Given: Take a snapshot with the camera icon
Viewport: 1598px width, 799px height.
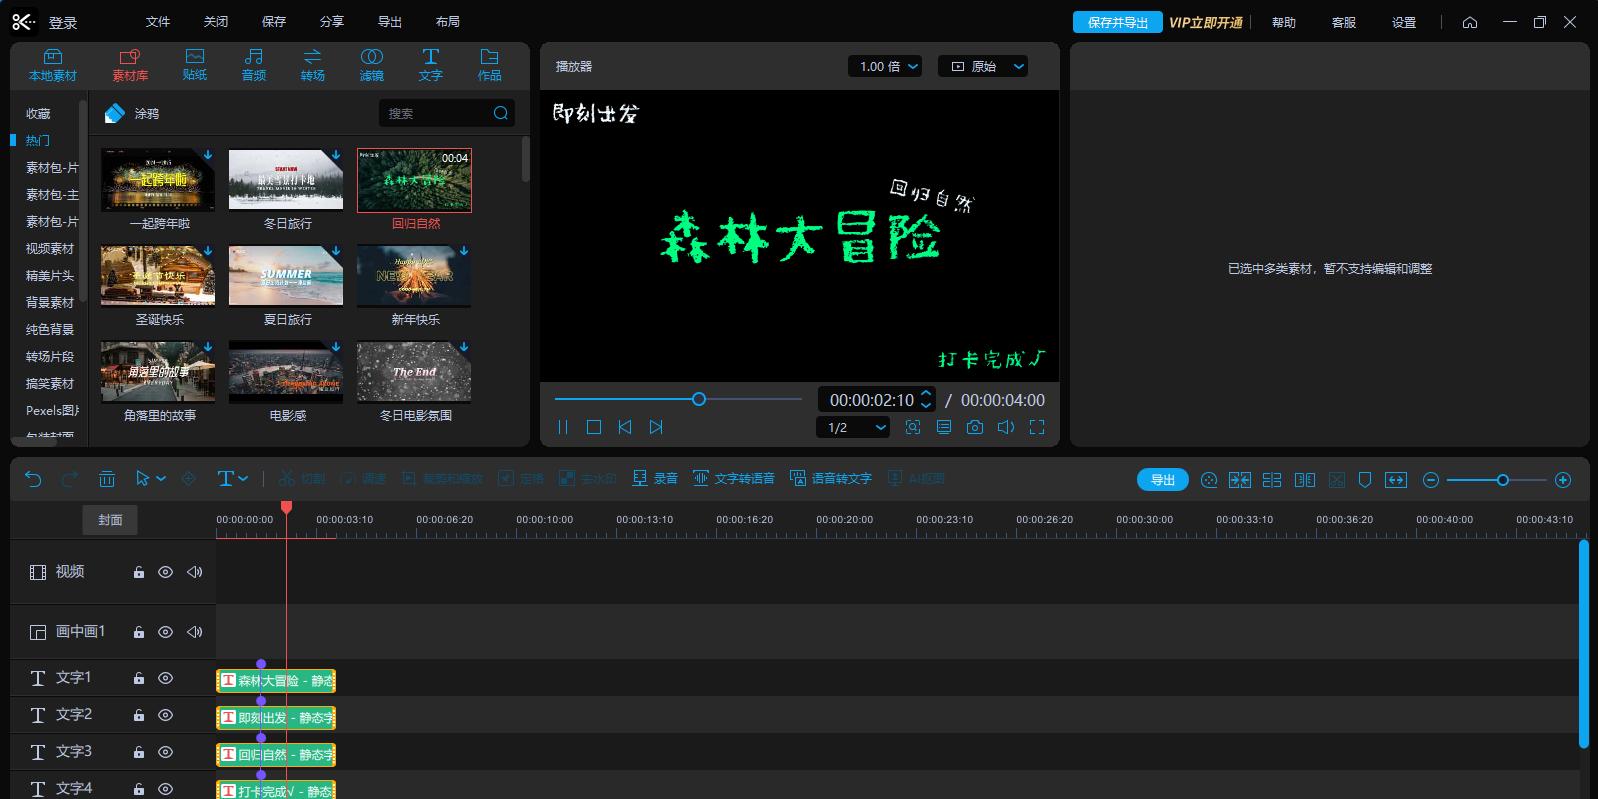Looking at the screenshot, I should [975, 427].
